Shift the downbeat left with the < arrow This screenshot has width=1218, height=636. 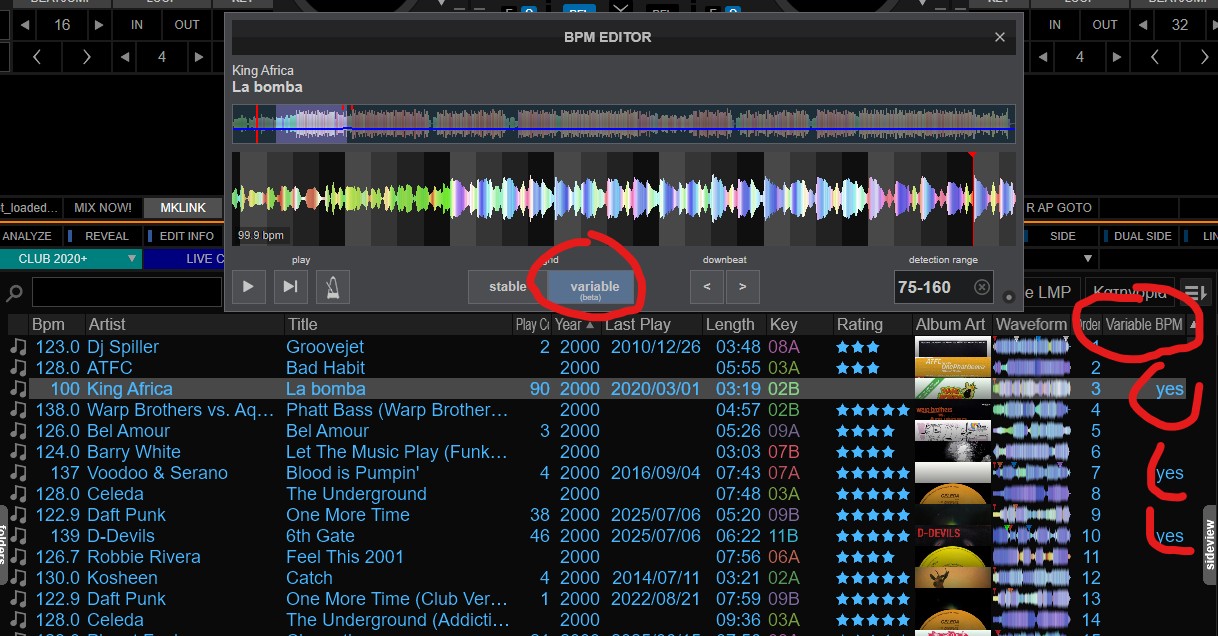pos(707,287)
